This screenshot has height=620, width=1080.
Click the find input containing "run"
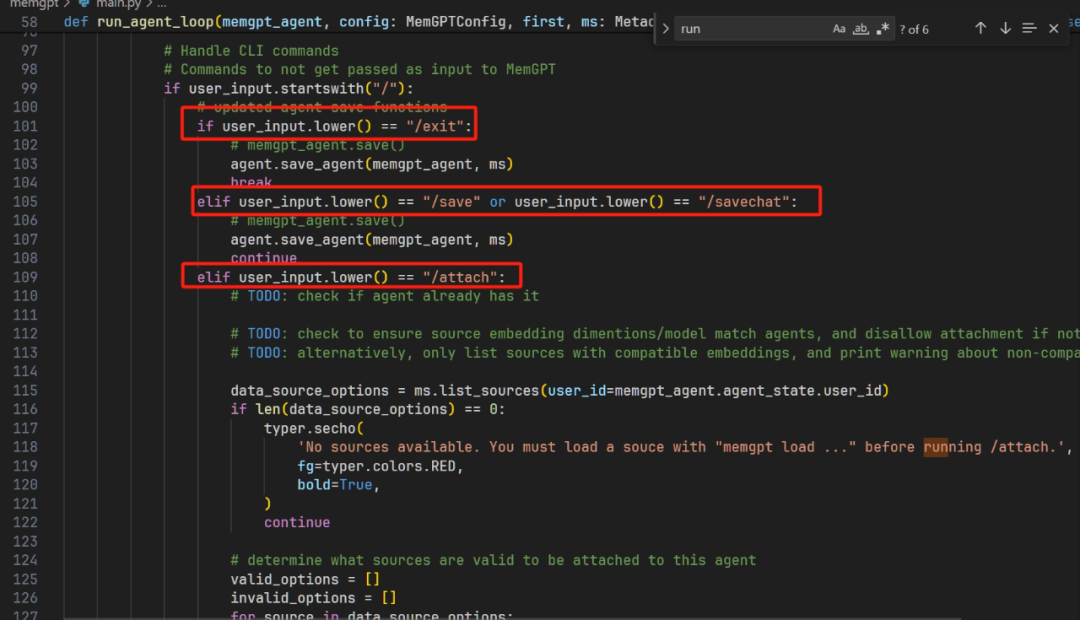[x=750, y=29]
